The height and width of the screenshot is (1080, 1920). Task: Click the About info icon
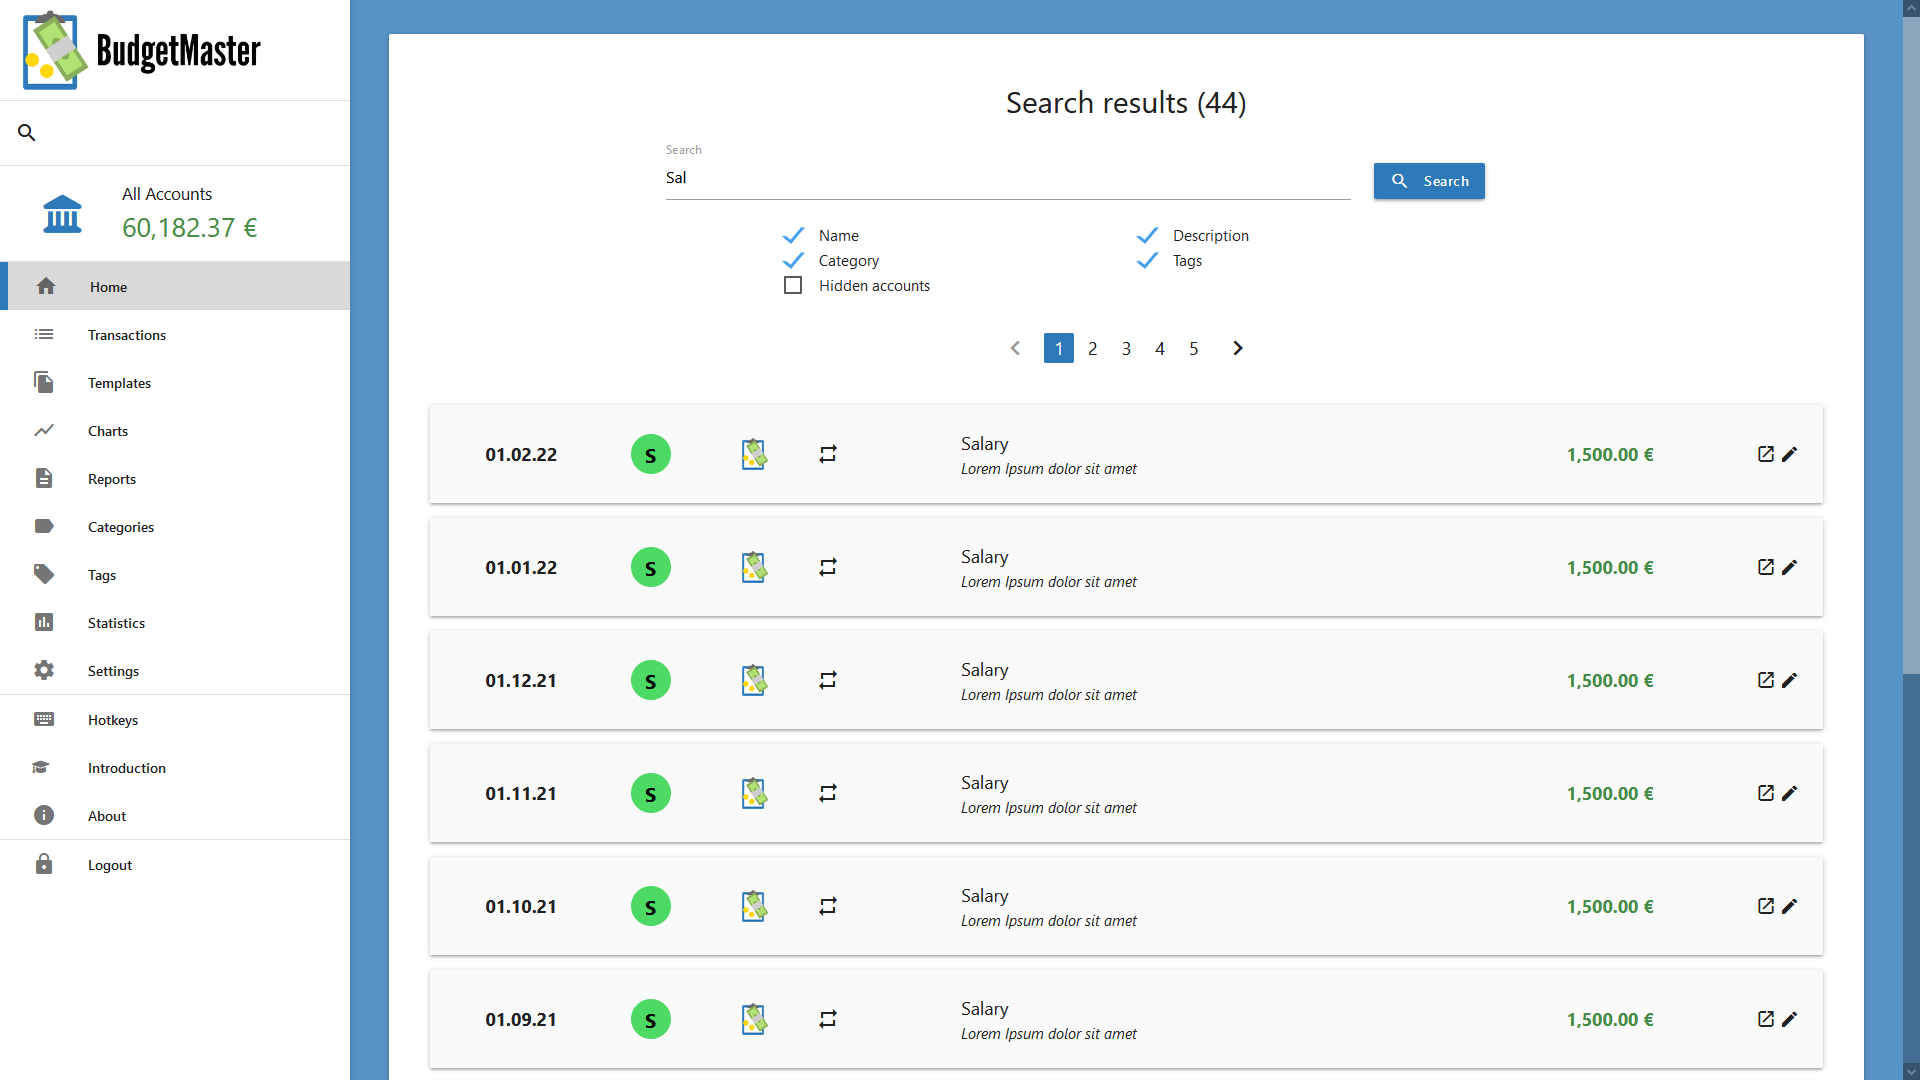click(x=44, y=815)
